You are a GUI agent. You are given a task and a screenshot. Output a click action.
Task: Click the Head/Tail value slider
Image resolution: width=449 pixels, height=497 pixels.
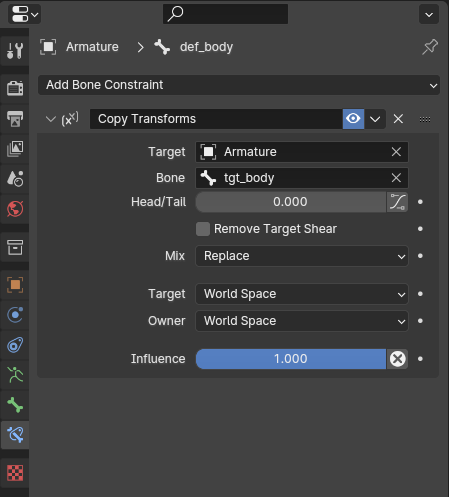291,202
